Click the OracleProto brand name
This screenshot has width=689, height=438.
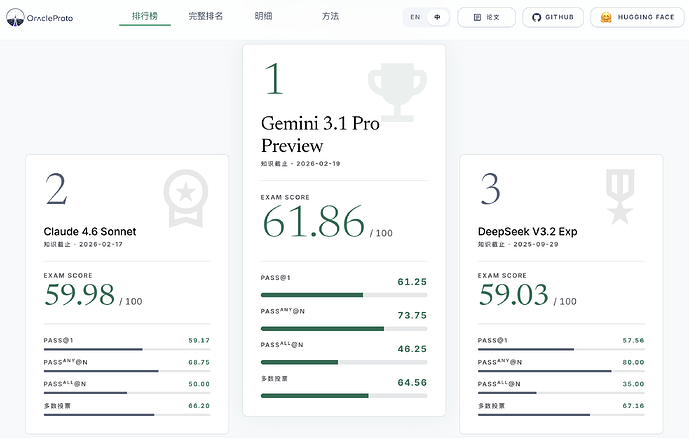tap(50, 18)
